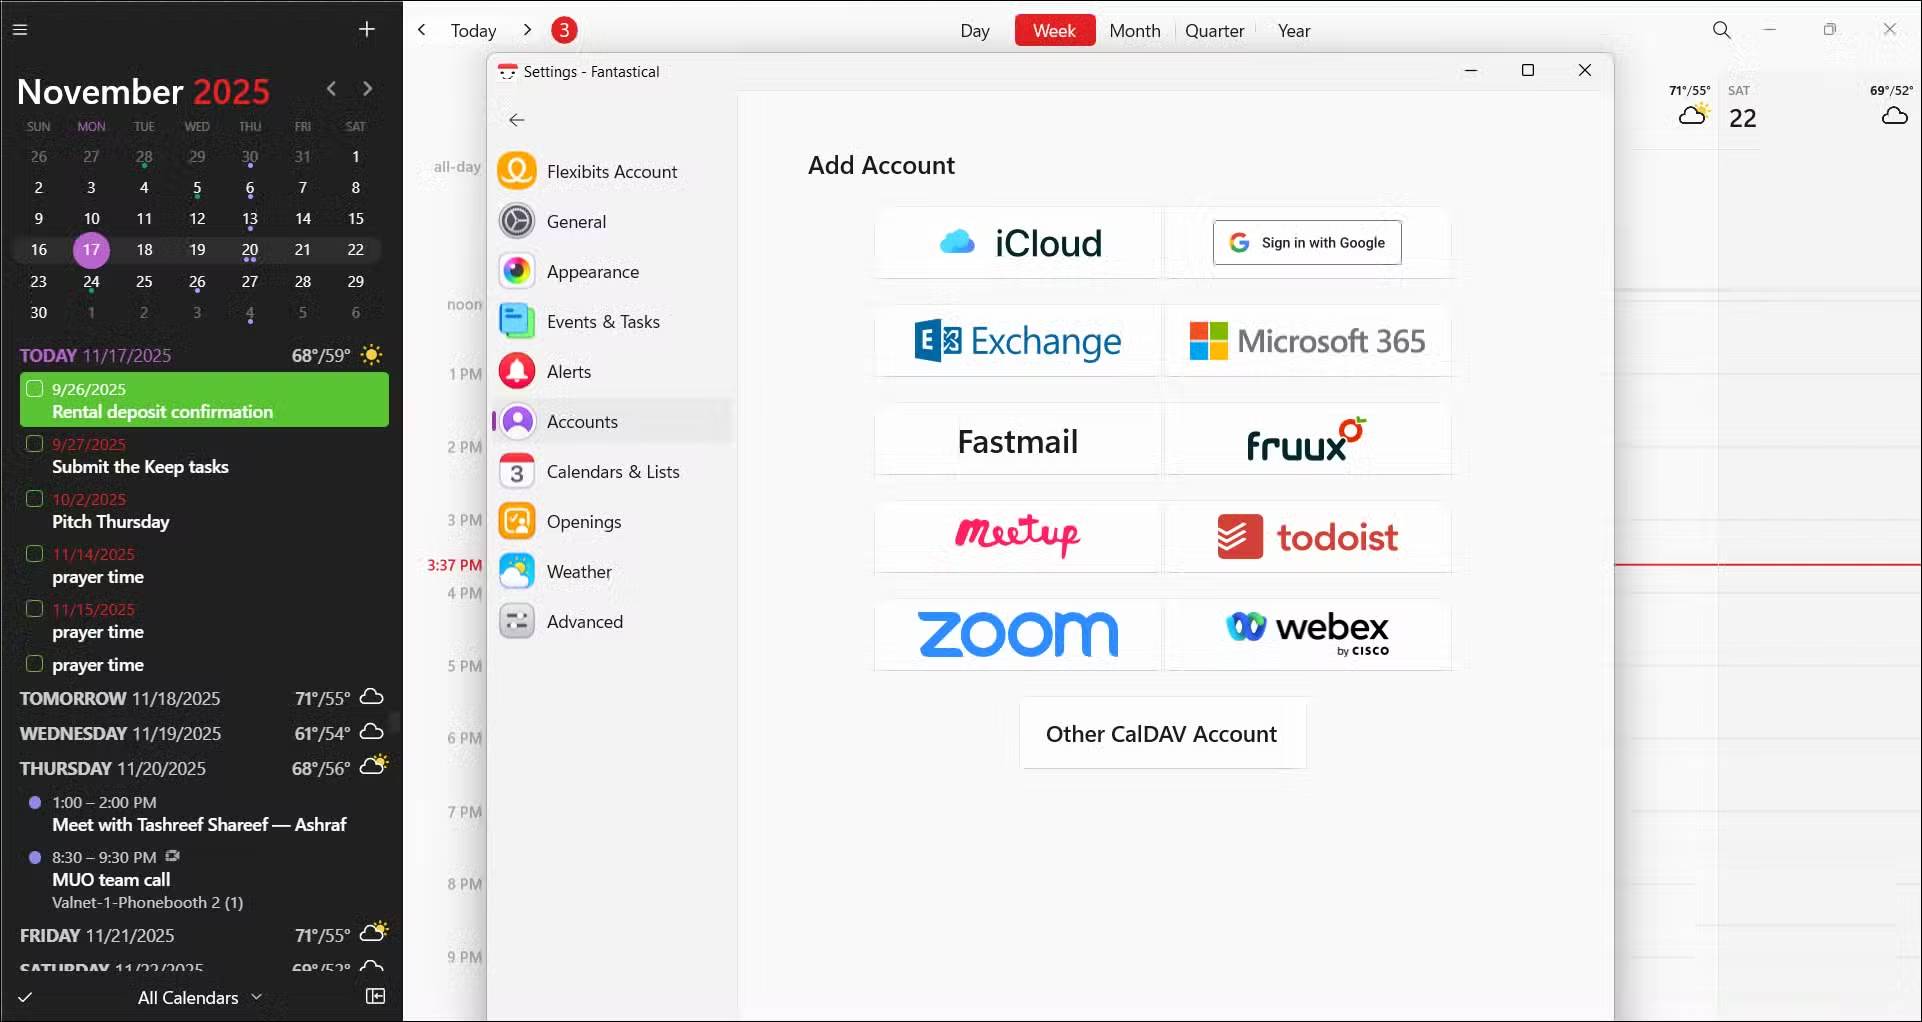Click the checkmark tasks icon at bottom left

point(26,997)
